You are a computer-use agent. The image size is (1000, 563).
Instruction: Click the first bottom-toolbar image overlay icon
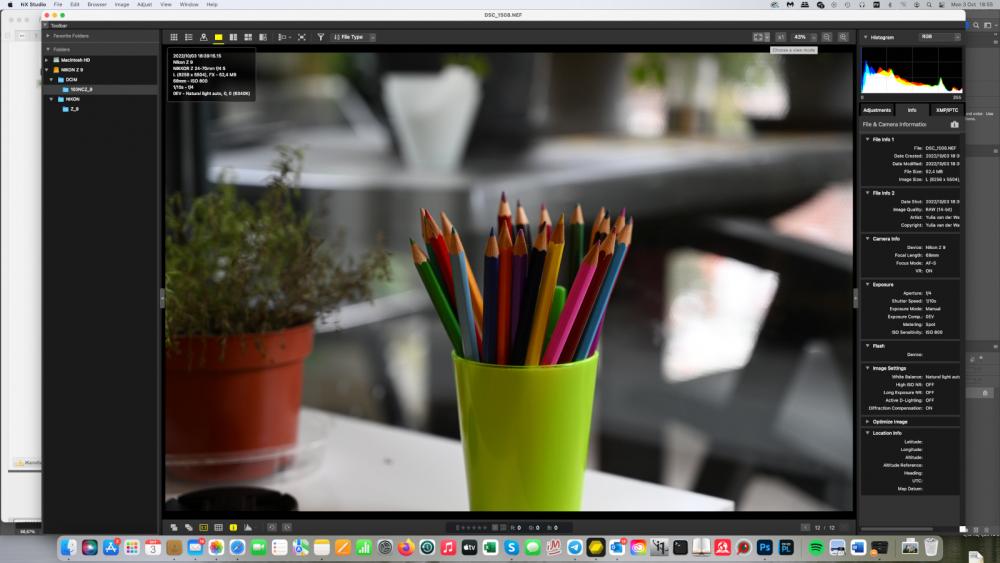pyautogui.click(x=173, y=527)
